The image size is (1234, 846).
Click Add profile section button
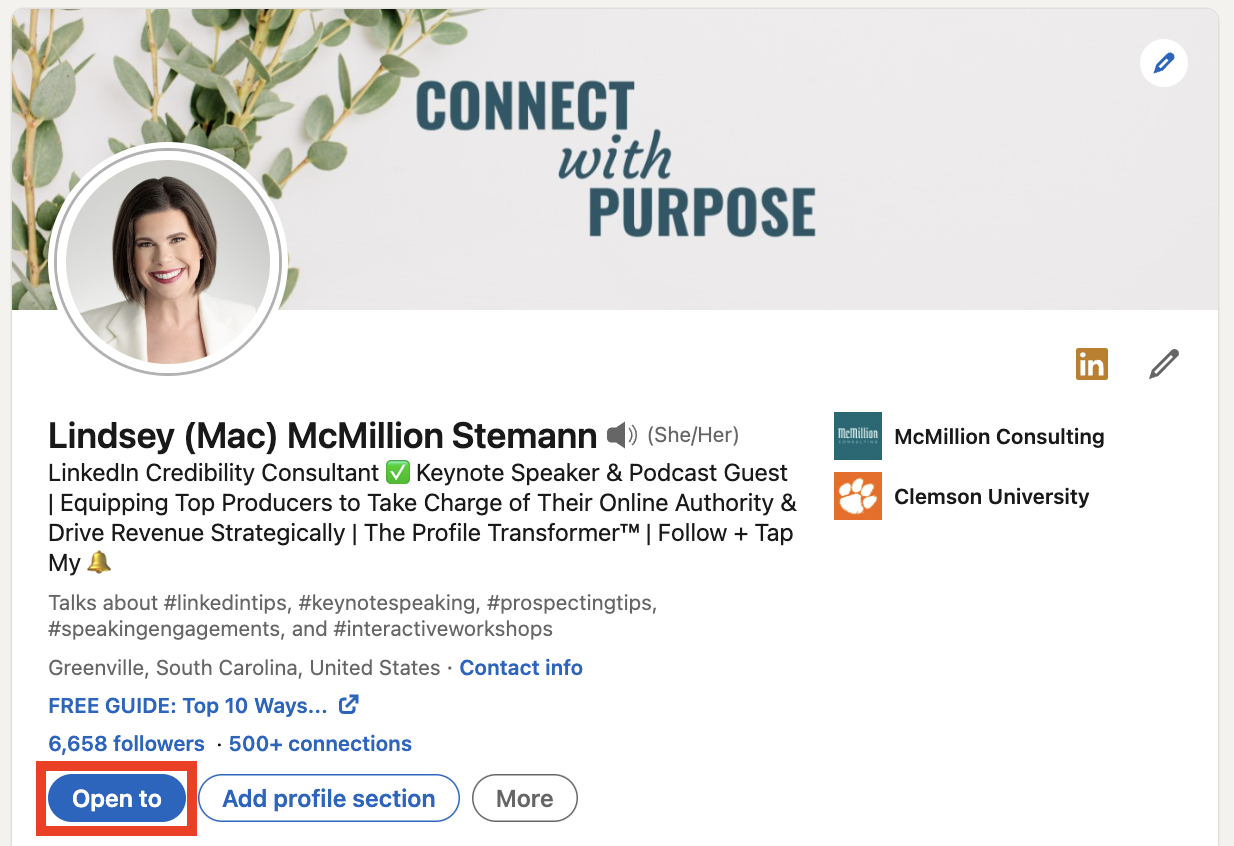point(328,798)
